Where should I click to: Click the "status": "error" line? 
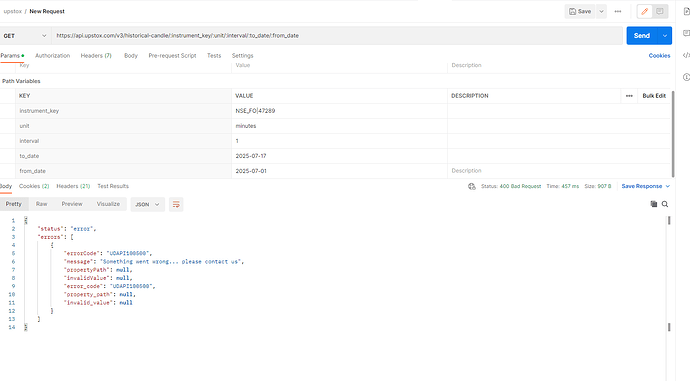coord(67,229)
